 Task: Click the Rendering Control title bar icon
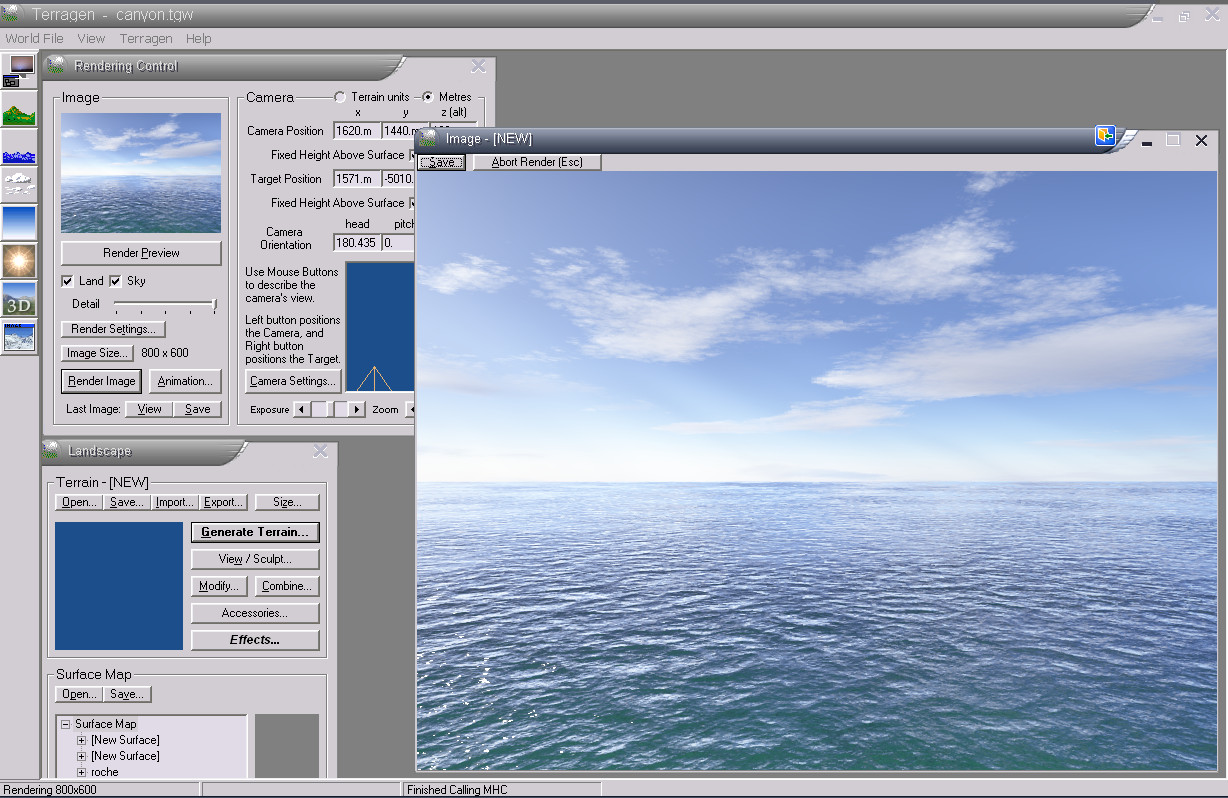55,65
